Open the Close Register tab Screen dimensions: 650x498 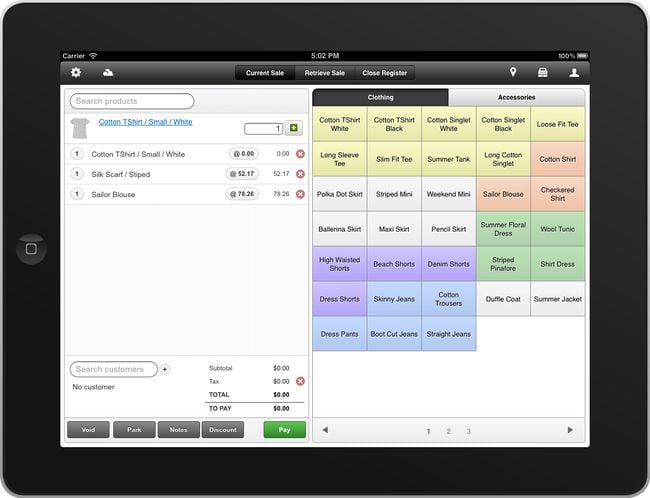(x=385, y=73)
